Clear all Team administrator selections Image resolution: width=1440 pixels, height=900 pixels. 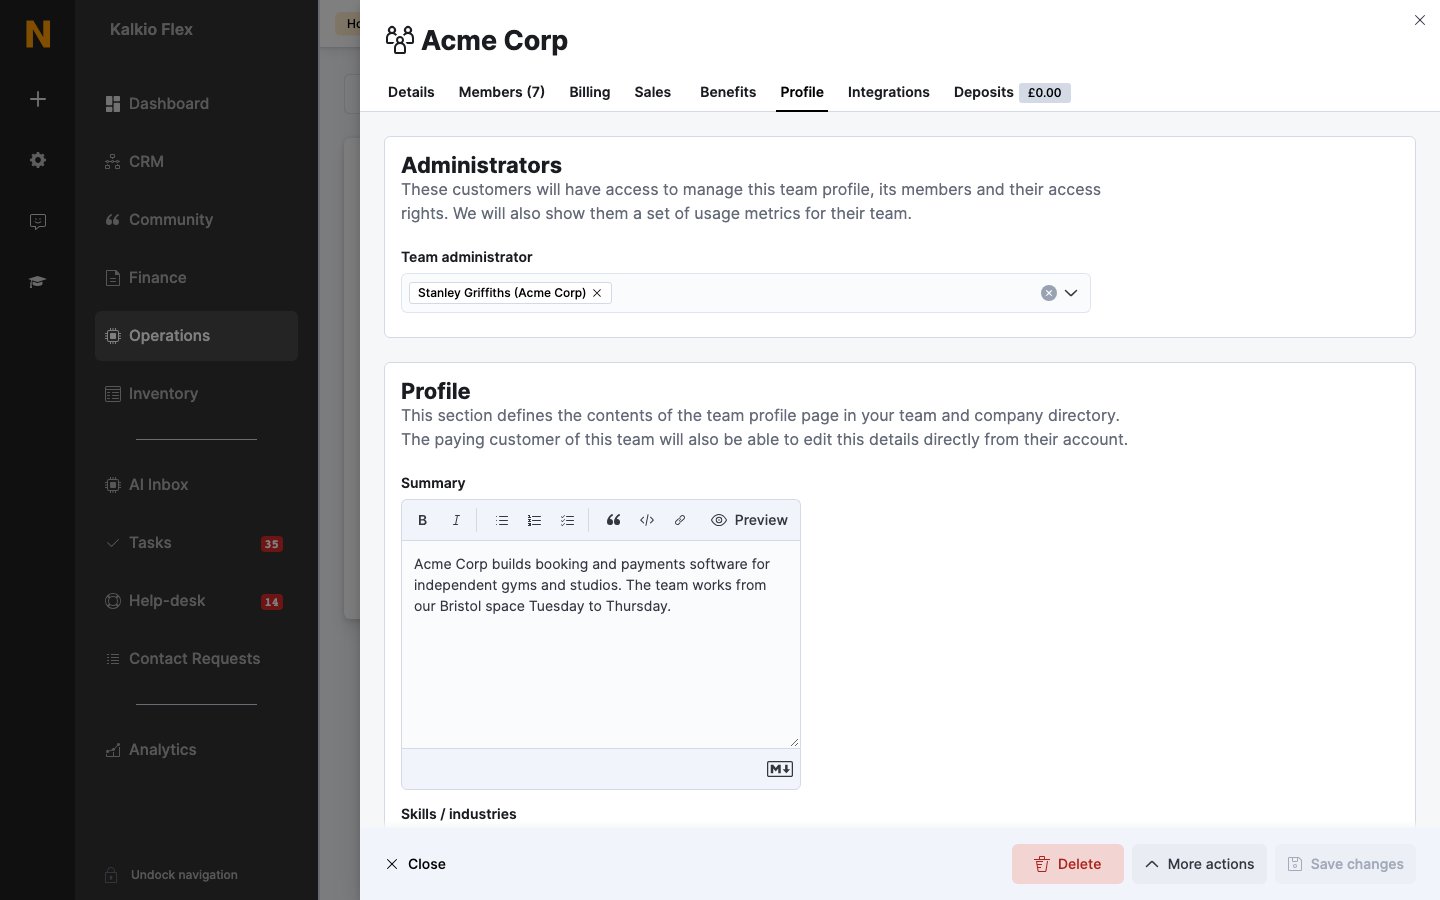[1048, 293]
